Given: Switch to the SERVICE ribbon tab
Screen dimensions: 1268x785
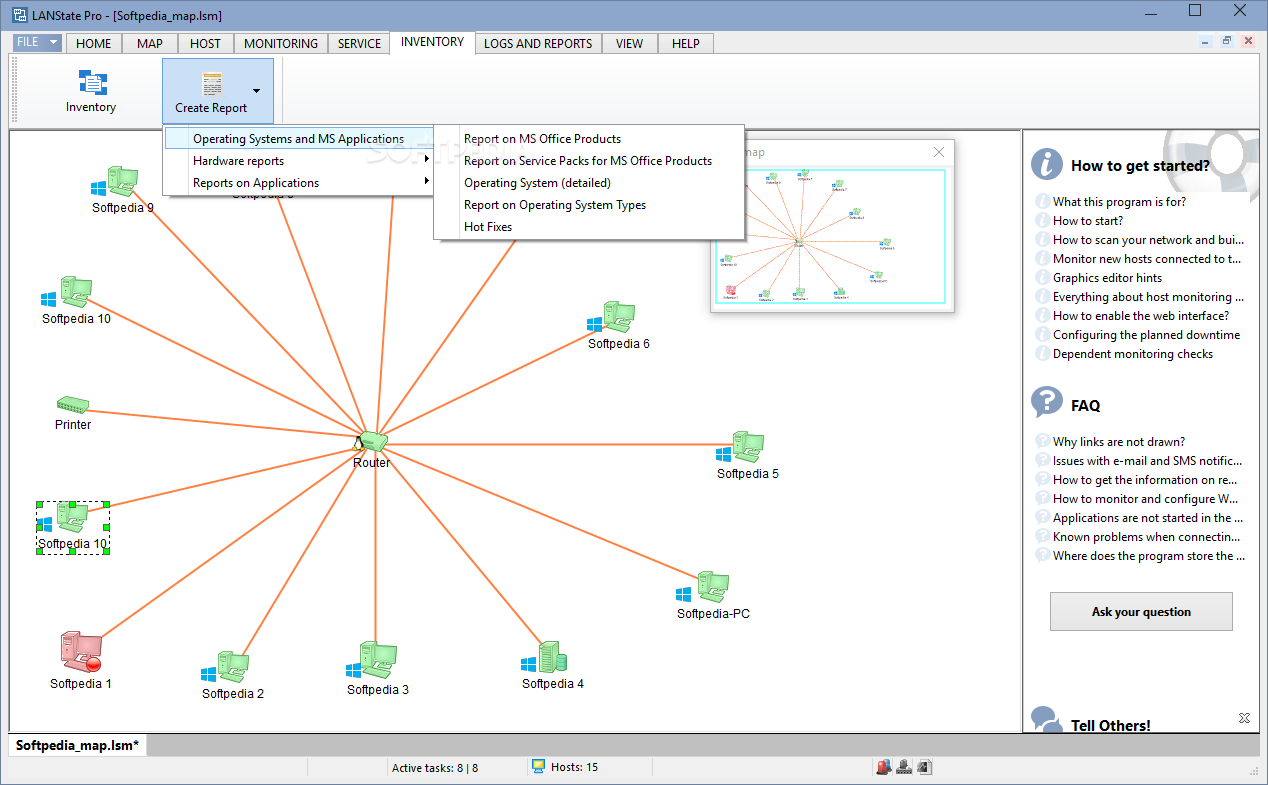Looking at the screenshot, I should coord(359,43).
